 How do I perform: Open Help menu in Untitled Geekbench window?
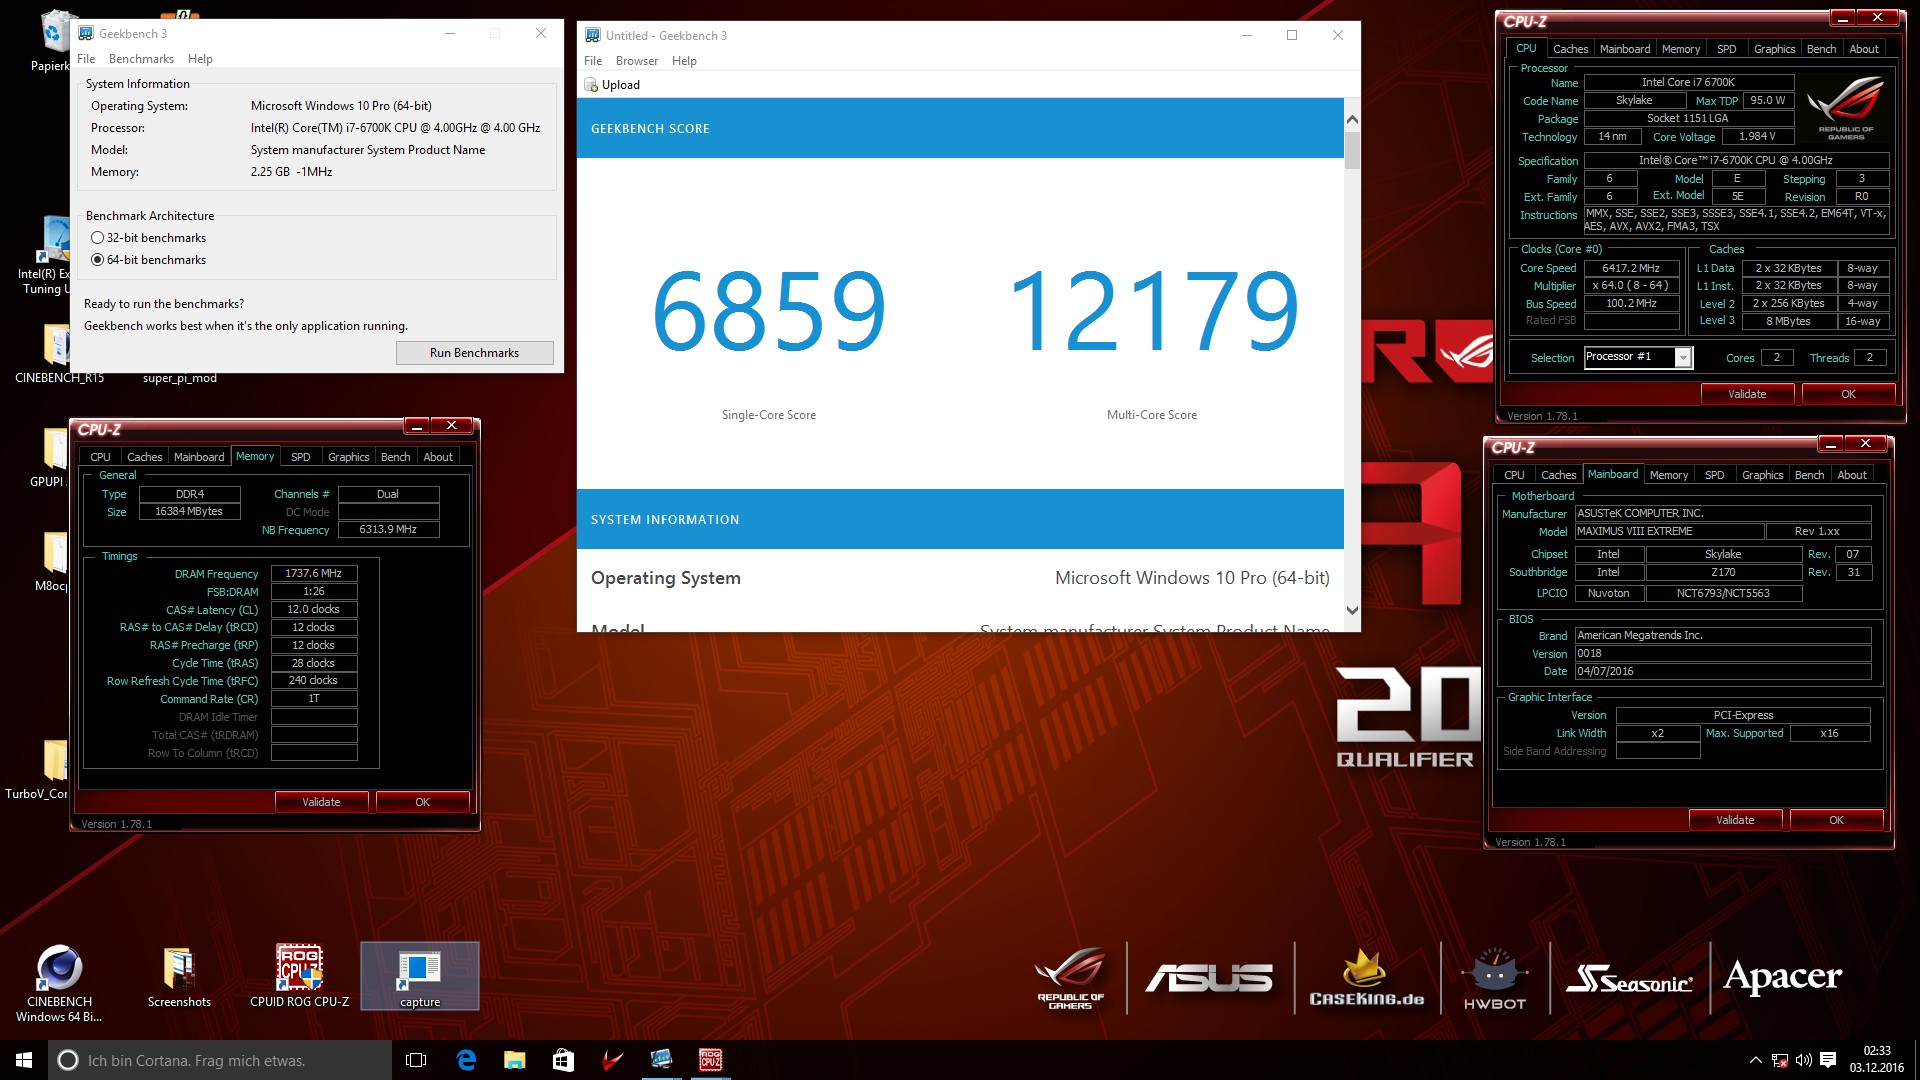point(684,61)
